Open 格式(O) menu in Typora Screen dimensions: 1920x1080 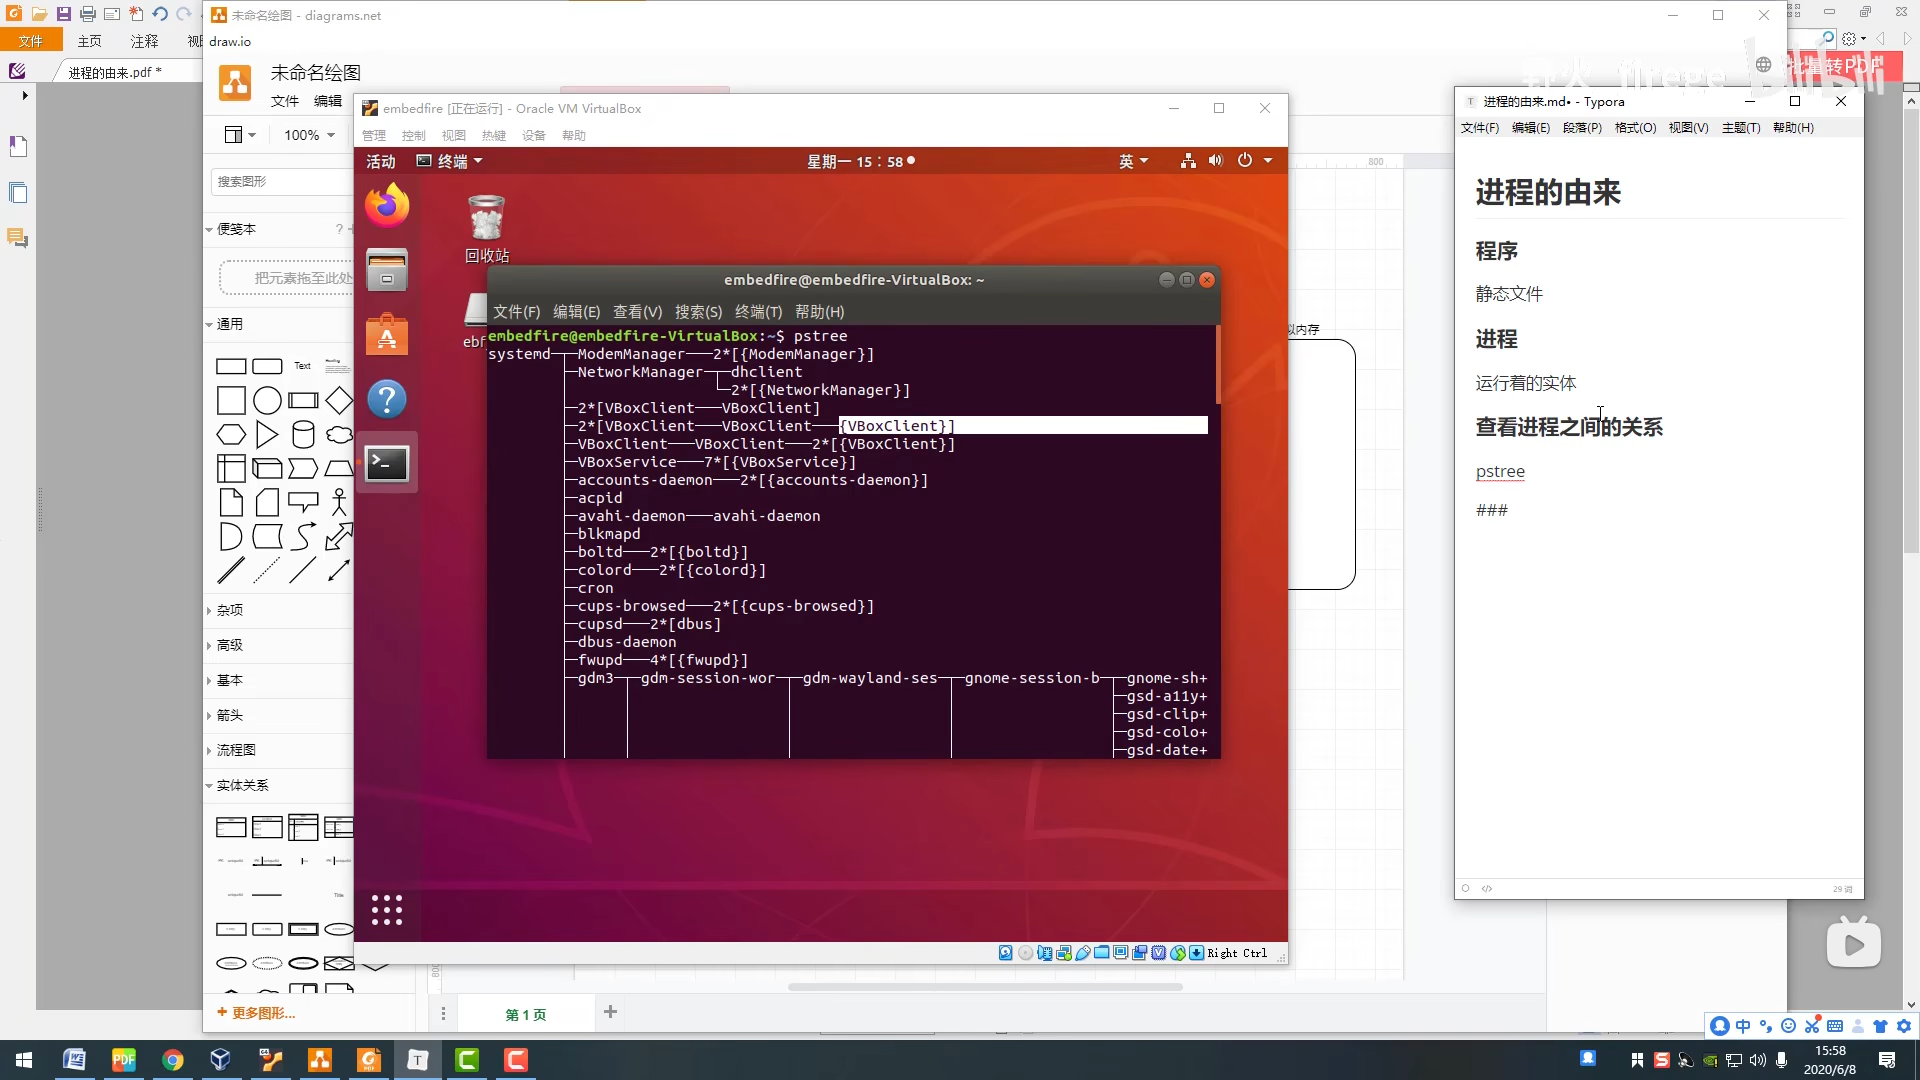1635,128
